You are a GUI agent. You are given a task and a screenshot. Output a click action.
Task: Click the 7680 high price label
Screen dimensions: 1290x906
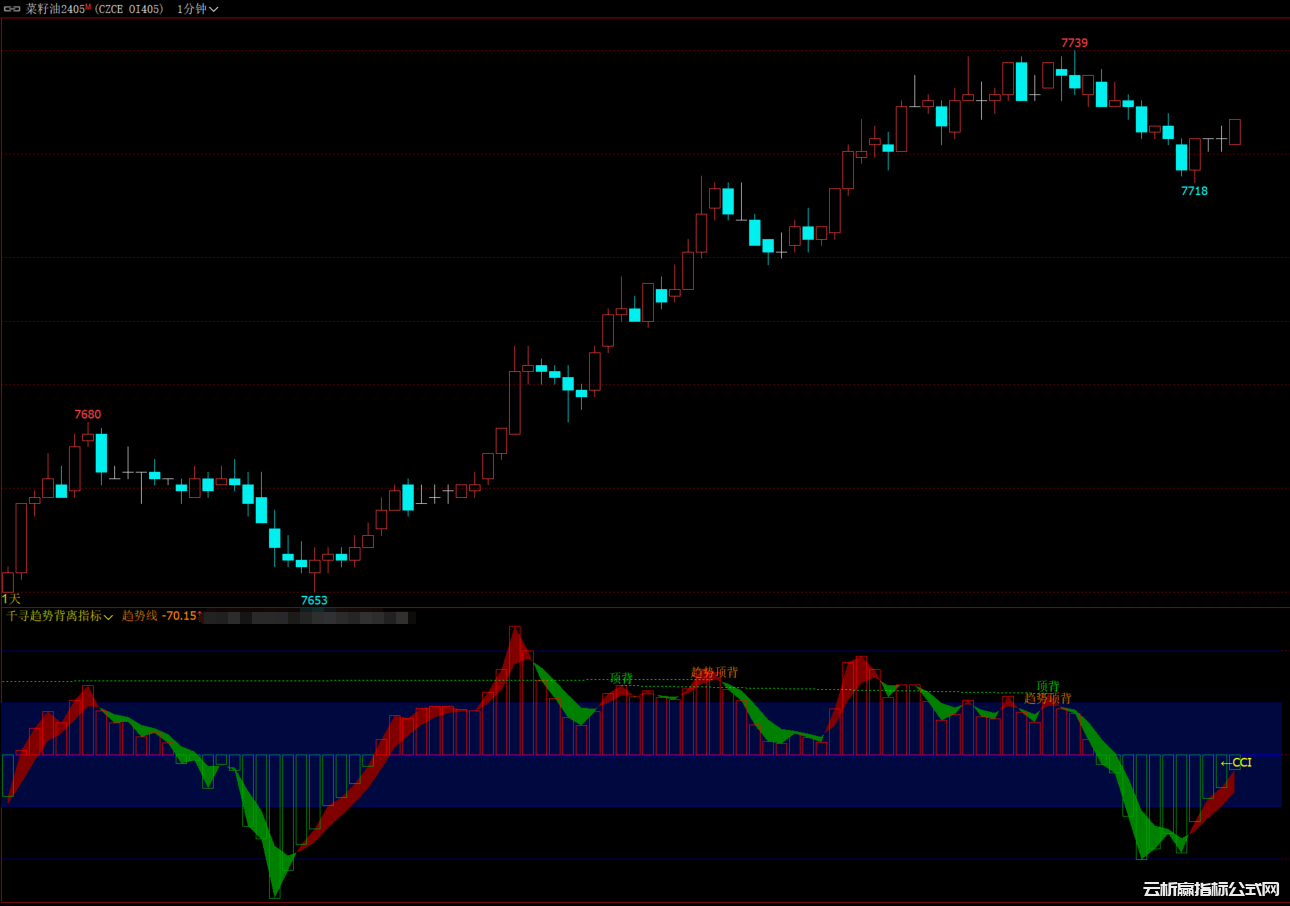pyautogui.click(x=88, y=414)
